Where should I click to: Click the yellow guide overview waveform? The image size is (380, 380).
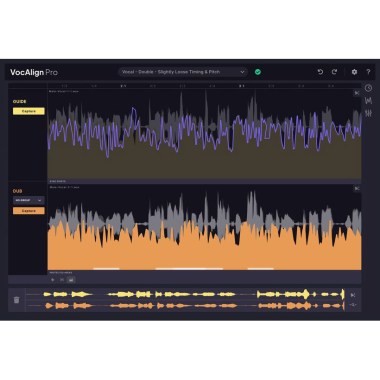click(x=193, y=294)
